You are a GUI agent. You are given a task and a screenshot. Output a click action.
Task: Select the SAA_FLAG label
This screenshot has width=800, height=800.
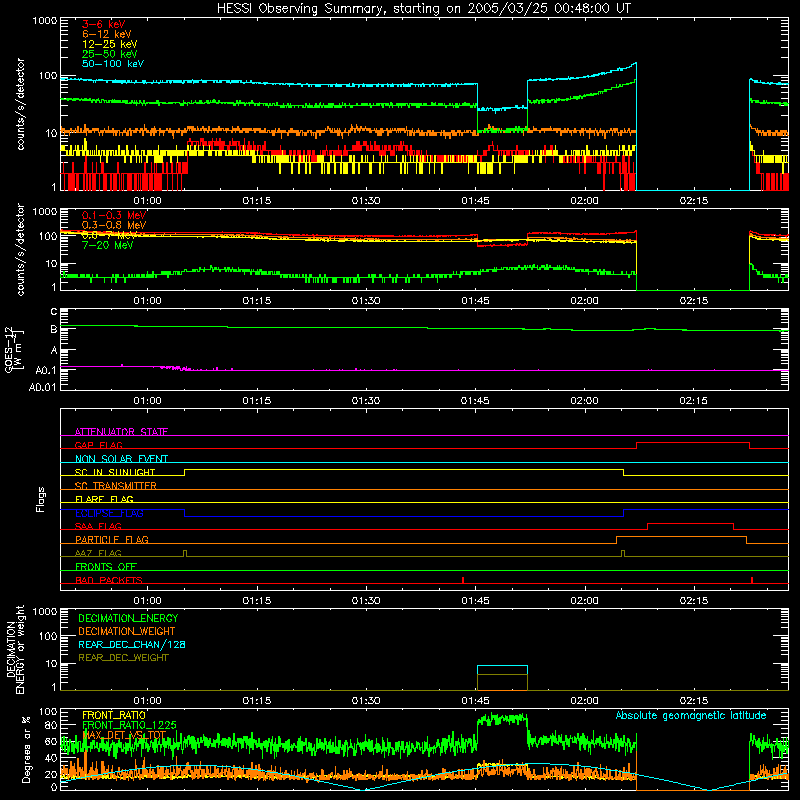[x=98, y=526]
